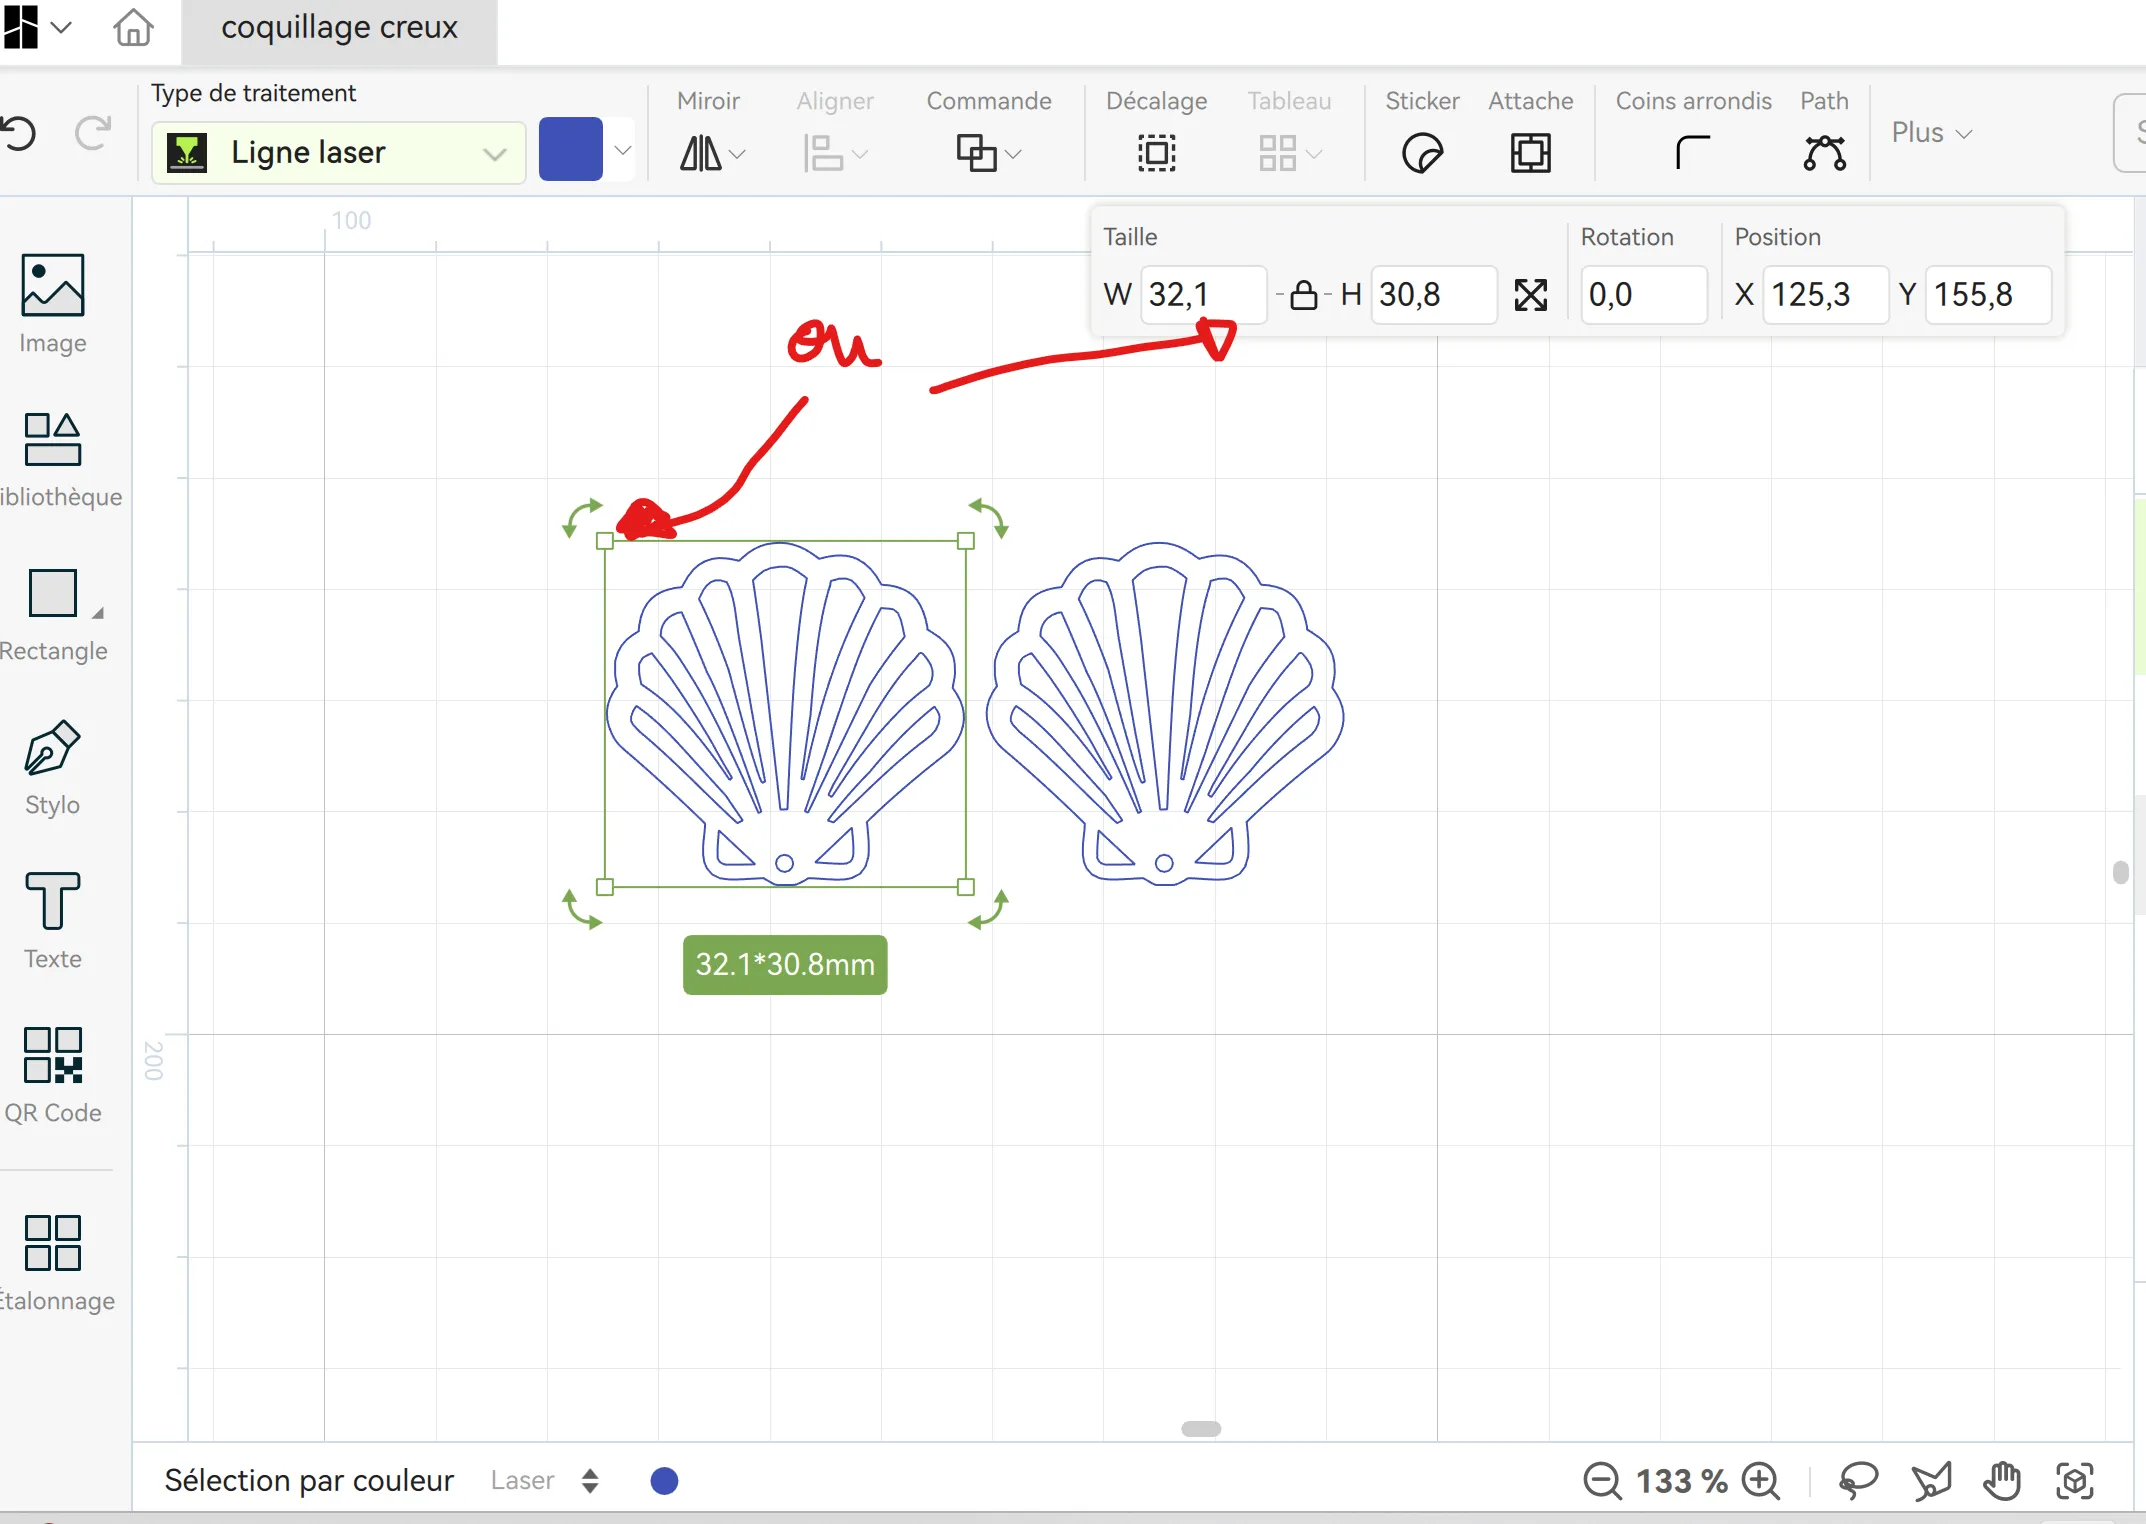Expand the Plus options menu

point(1929,132)
